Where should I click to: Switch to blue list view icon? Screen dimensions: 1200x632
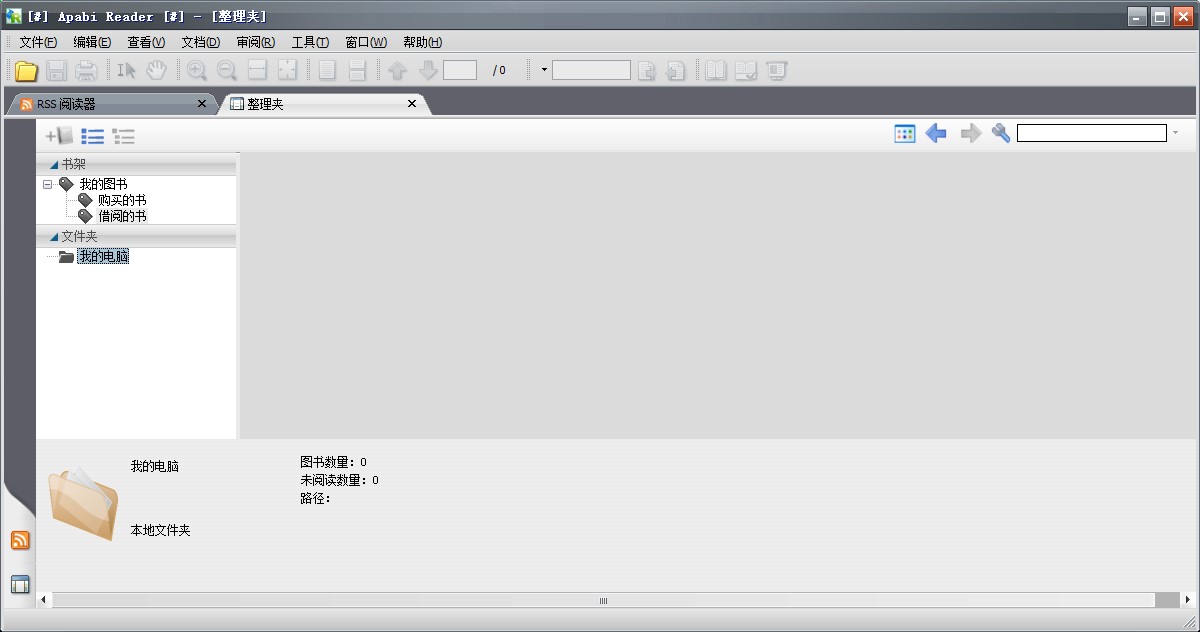(93, 136)
